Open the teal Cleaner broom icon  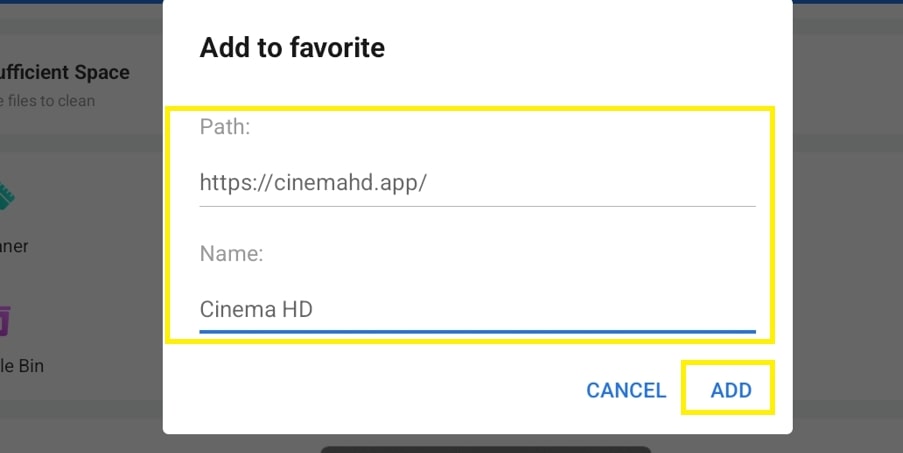[6, 197]
